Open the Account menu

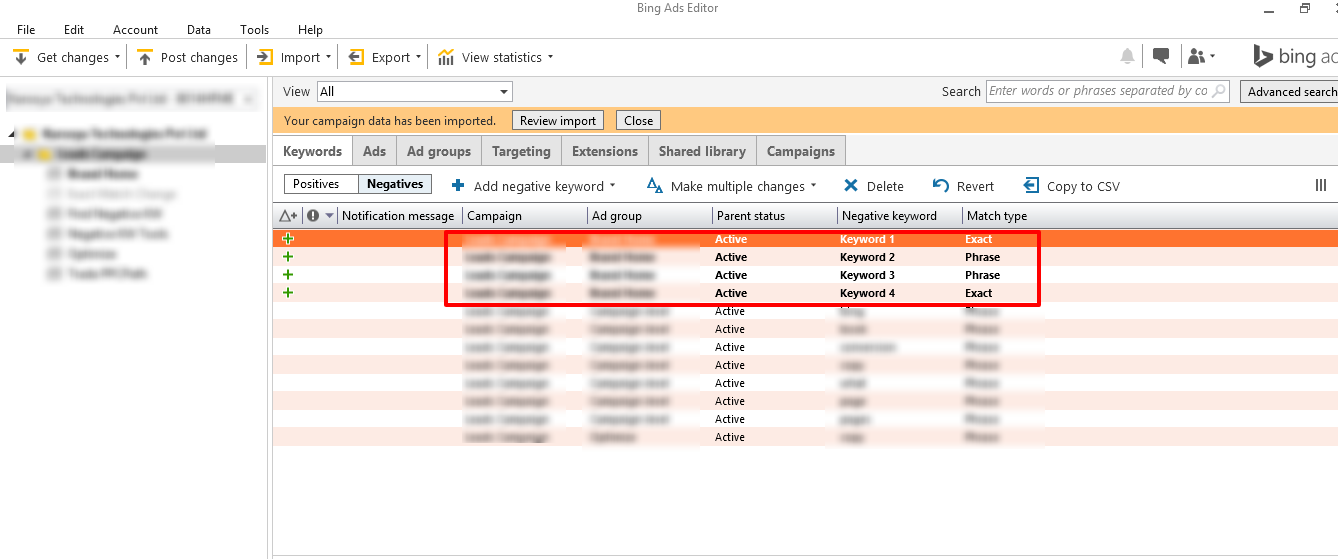click(136, 30)
